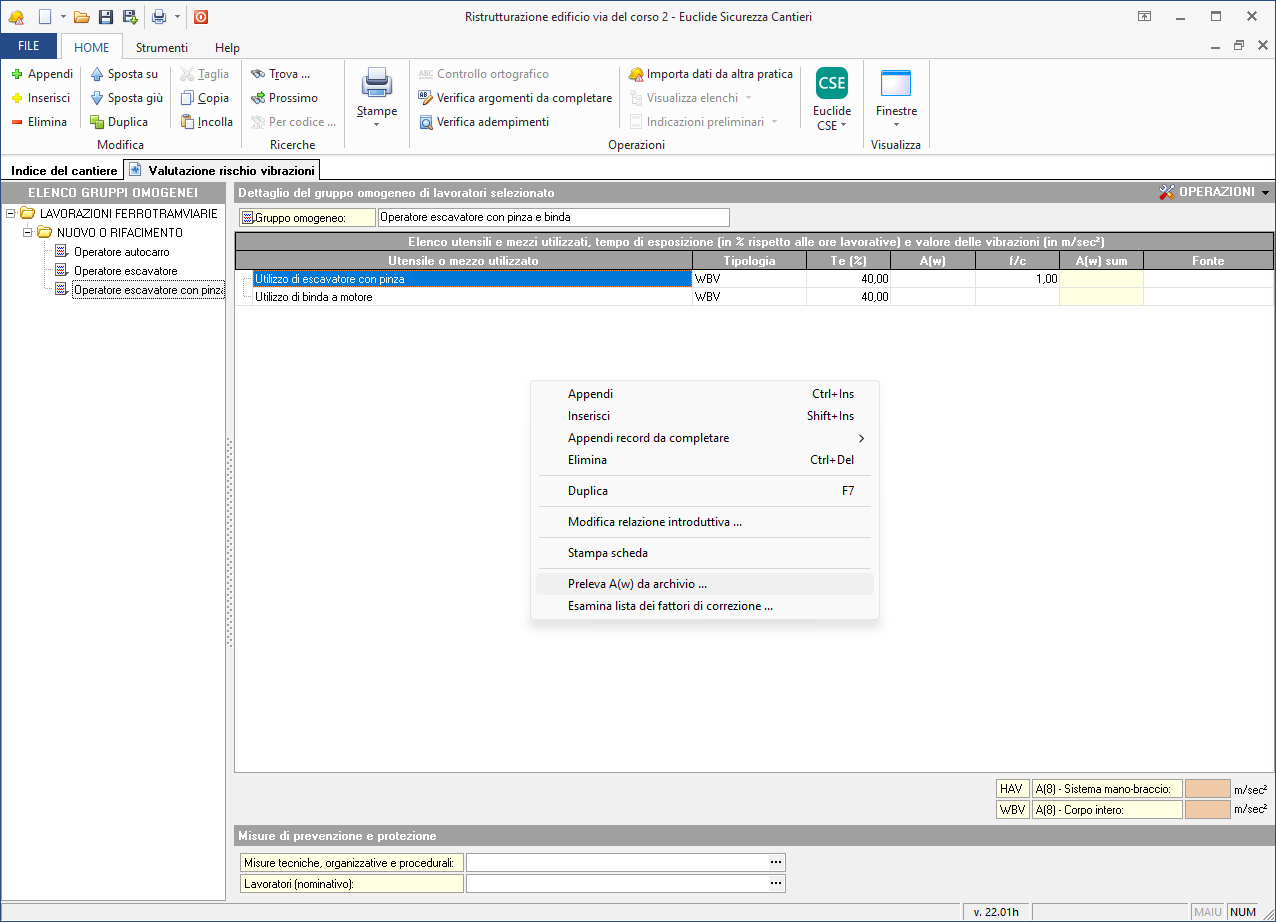Click the Euclide CSE icon

(x=831, y=84)
